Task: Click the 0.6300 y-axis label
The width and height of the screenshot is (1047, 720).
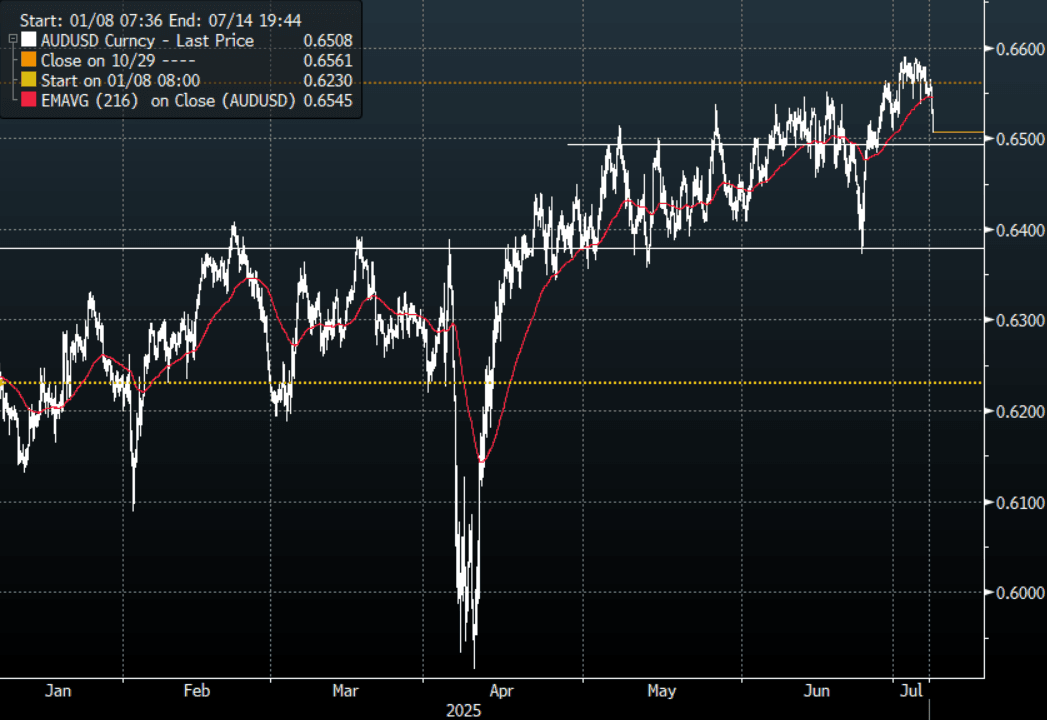Action: [1020, 321]
